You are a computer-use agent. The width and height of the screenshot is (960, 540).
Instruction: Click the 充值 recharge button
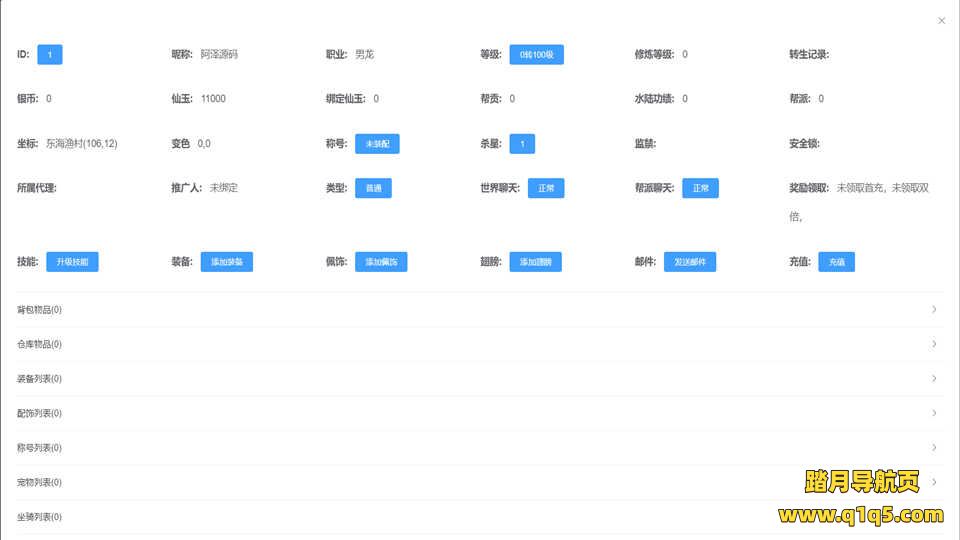coord(836,262)
